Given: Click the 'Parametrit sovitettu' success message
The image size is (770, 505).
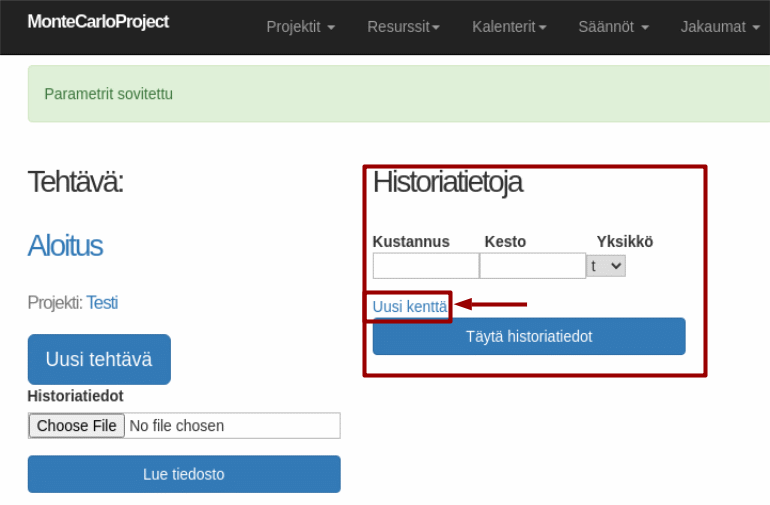Looking at the screenshot, I should [109, 94].
